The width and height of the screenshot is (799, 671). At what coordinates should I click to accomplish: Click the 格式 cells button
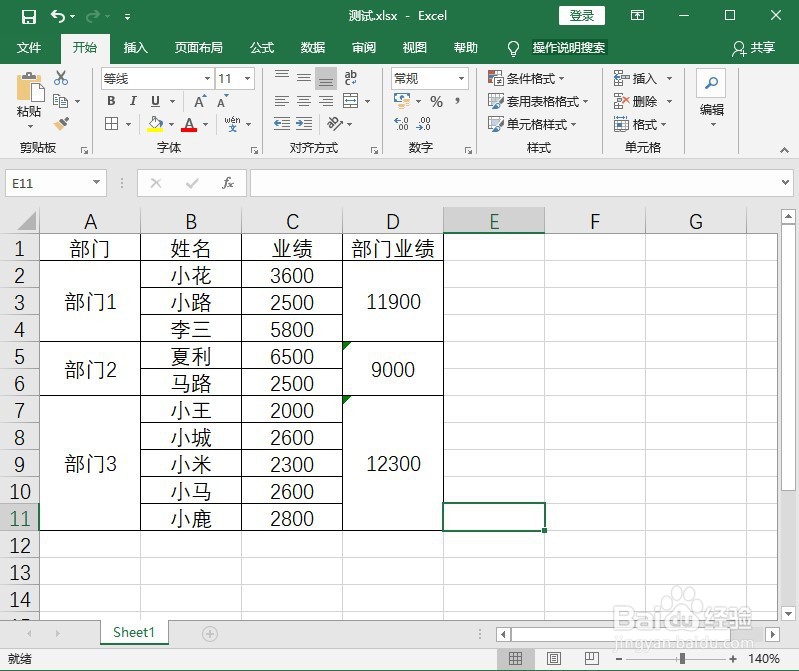coord(641,124)
